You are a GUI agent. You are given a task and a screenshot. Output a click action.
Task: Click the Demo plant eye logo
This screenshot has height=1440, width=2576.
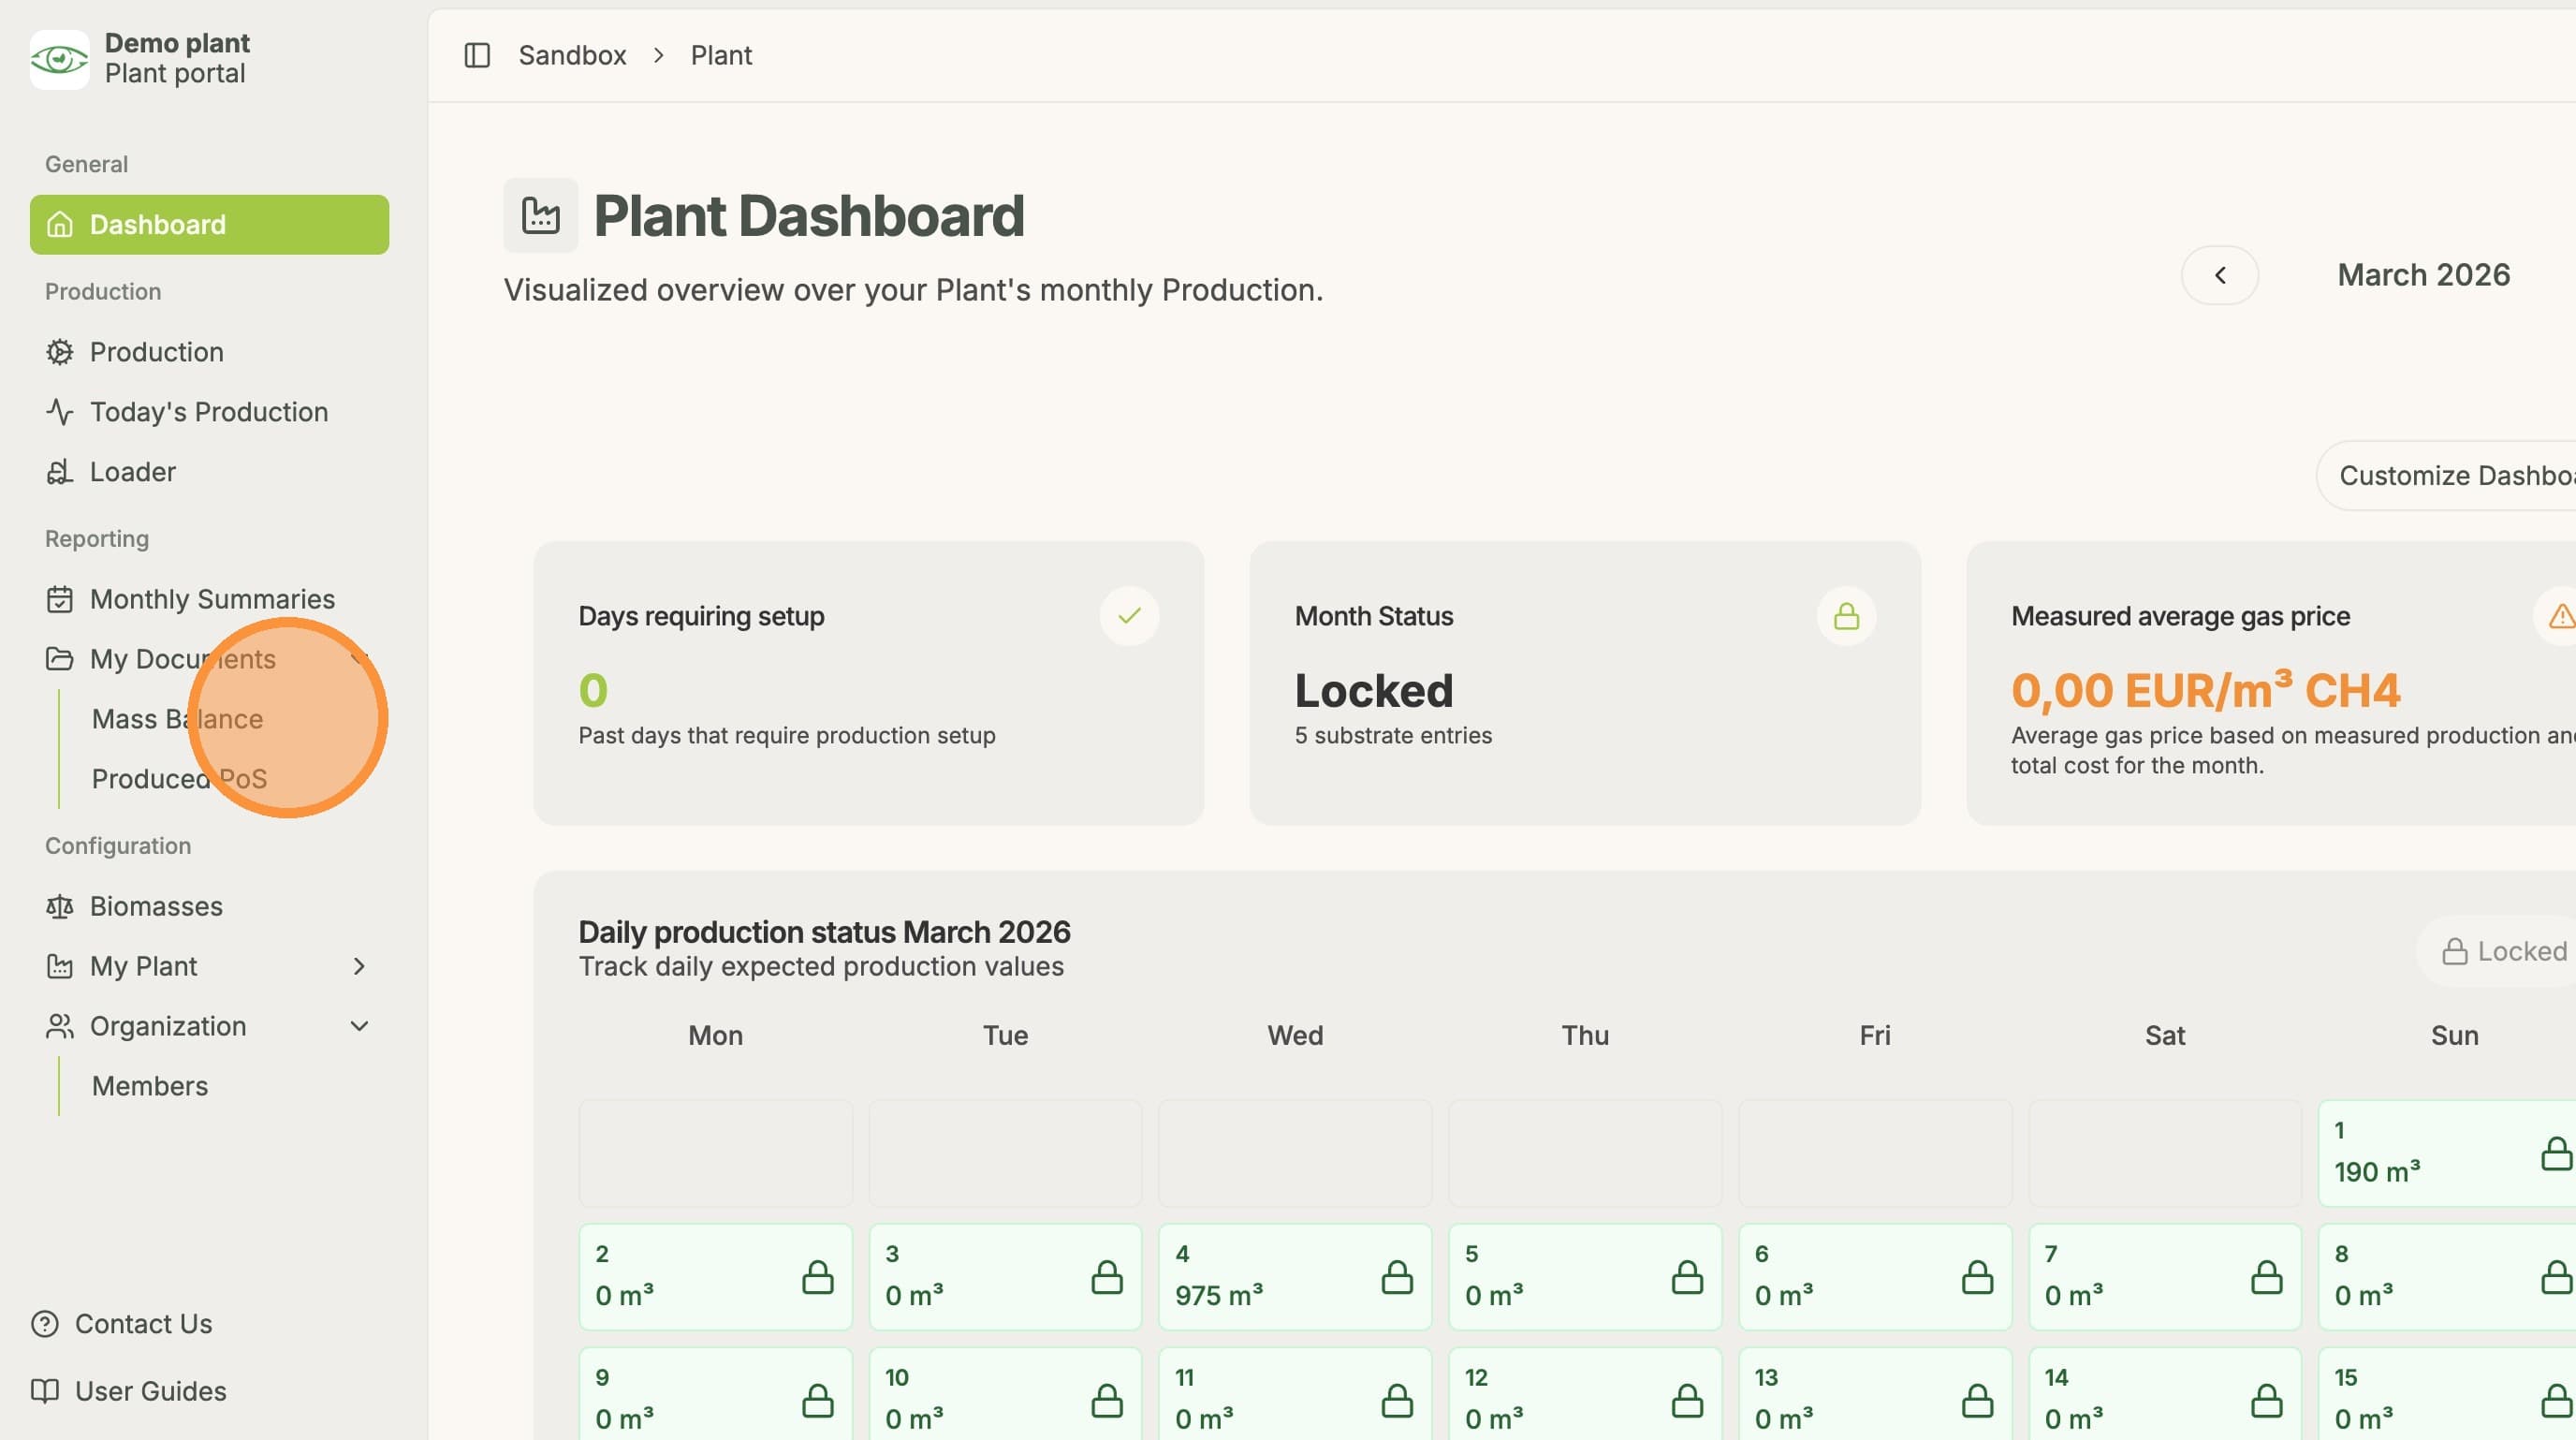click(59, 59)
